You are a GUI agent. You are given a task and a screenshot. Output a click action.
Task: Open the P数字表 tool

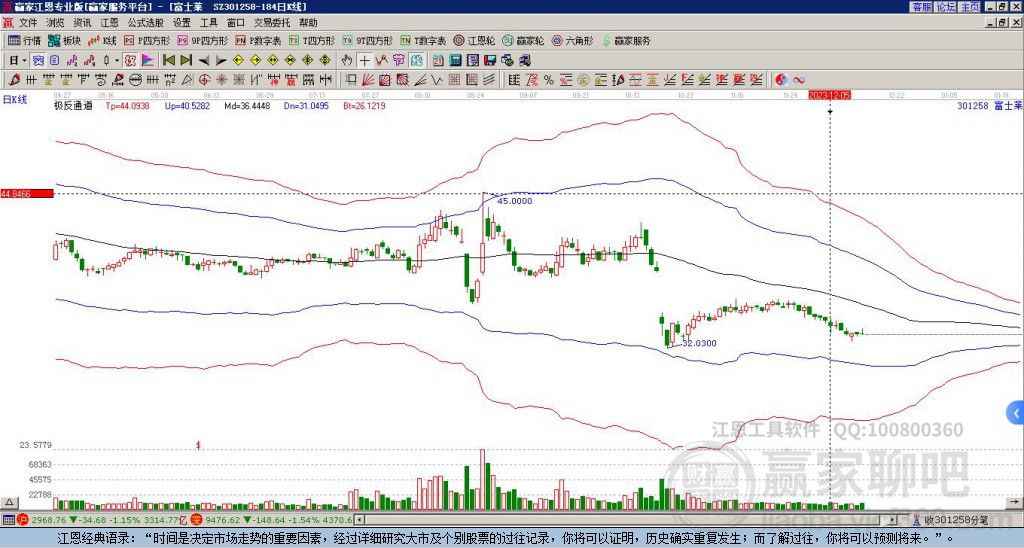point(259,40)
